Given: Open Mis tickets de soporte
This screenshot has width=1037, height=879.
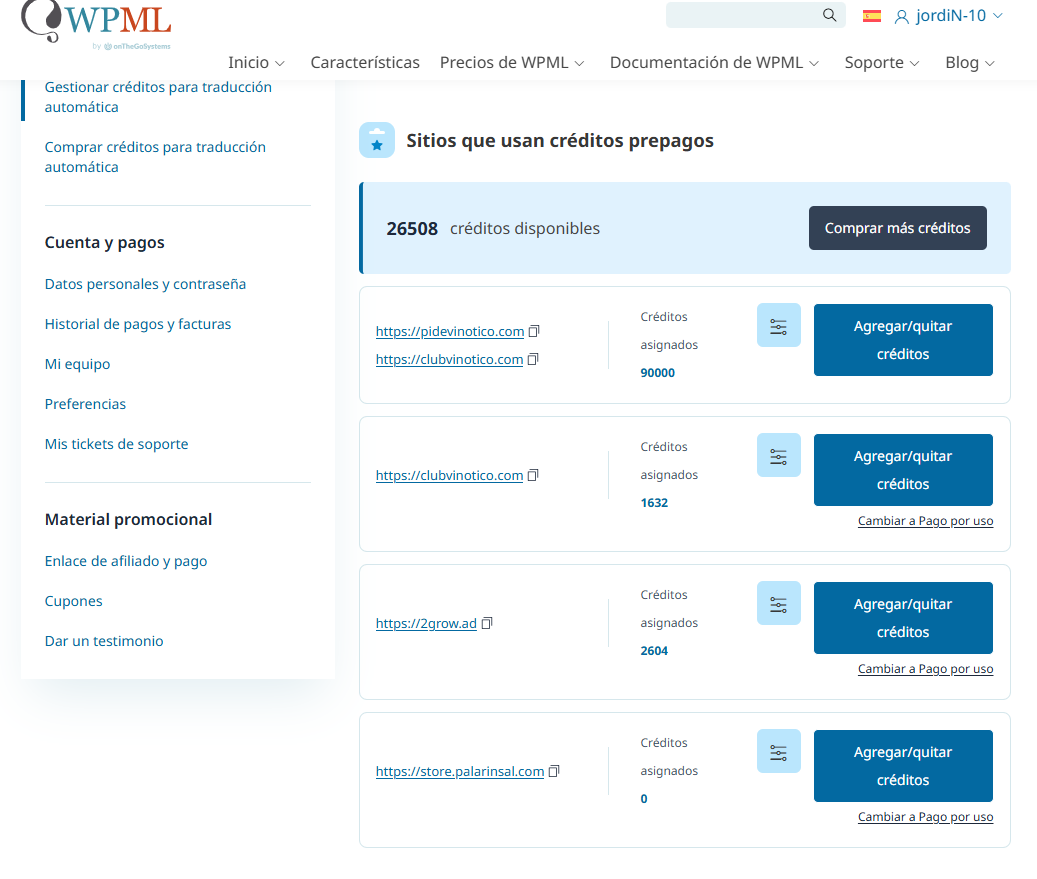Looking at the screenshot, I should (116, 444).
